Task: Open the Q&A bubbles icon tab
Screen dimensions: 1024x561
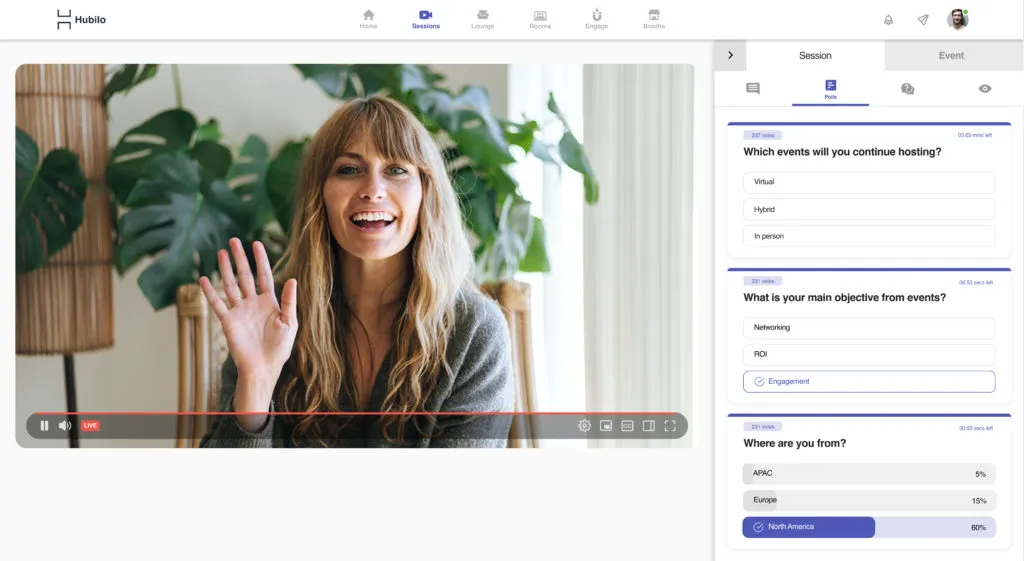Action: 907,89
